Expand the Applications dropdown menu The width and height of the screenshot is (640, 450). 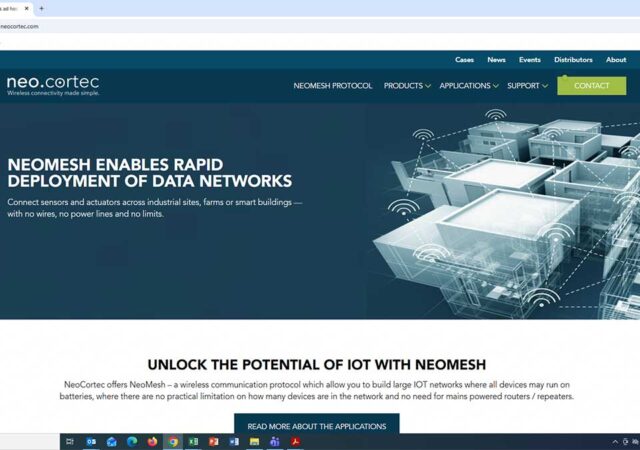click(468, 86)
